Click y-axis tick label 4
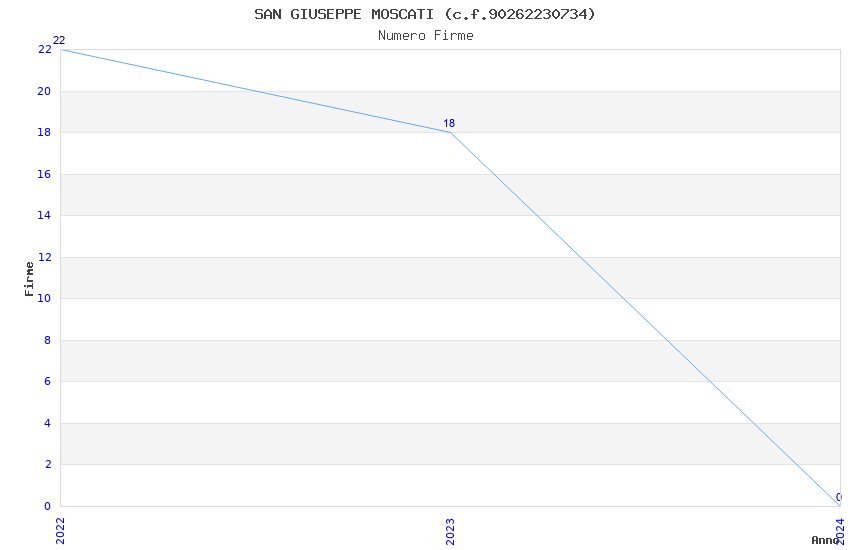Screen dimensions: 850x550 [48, 423]
